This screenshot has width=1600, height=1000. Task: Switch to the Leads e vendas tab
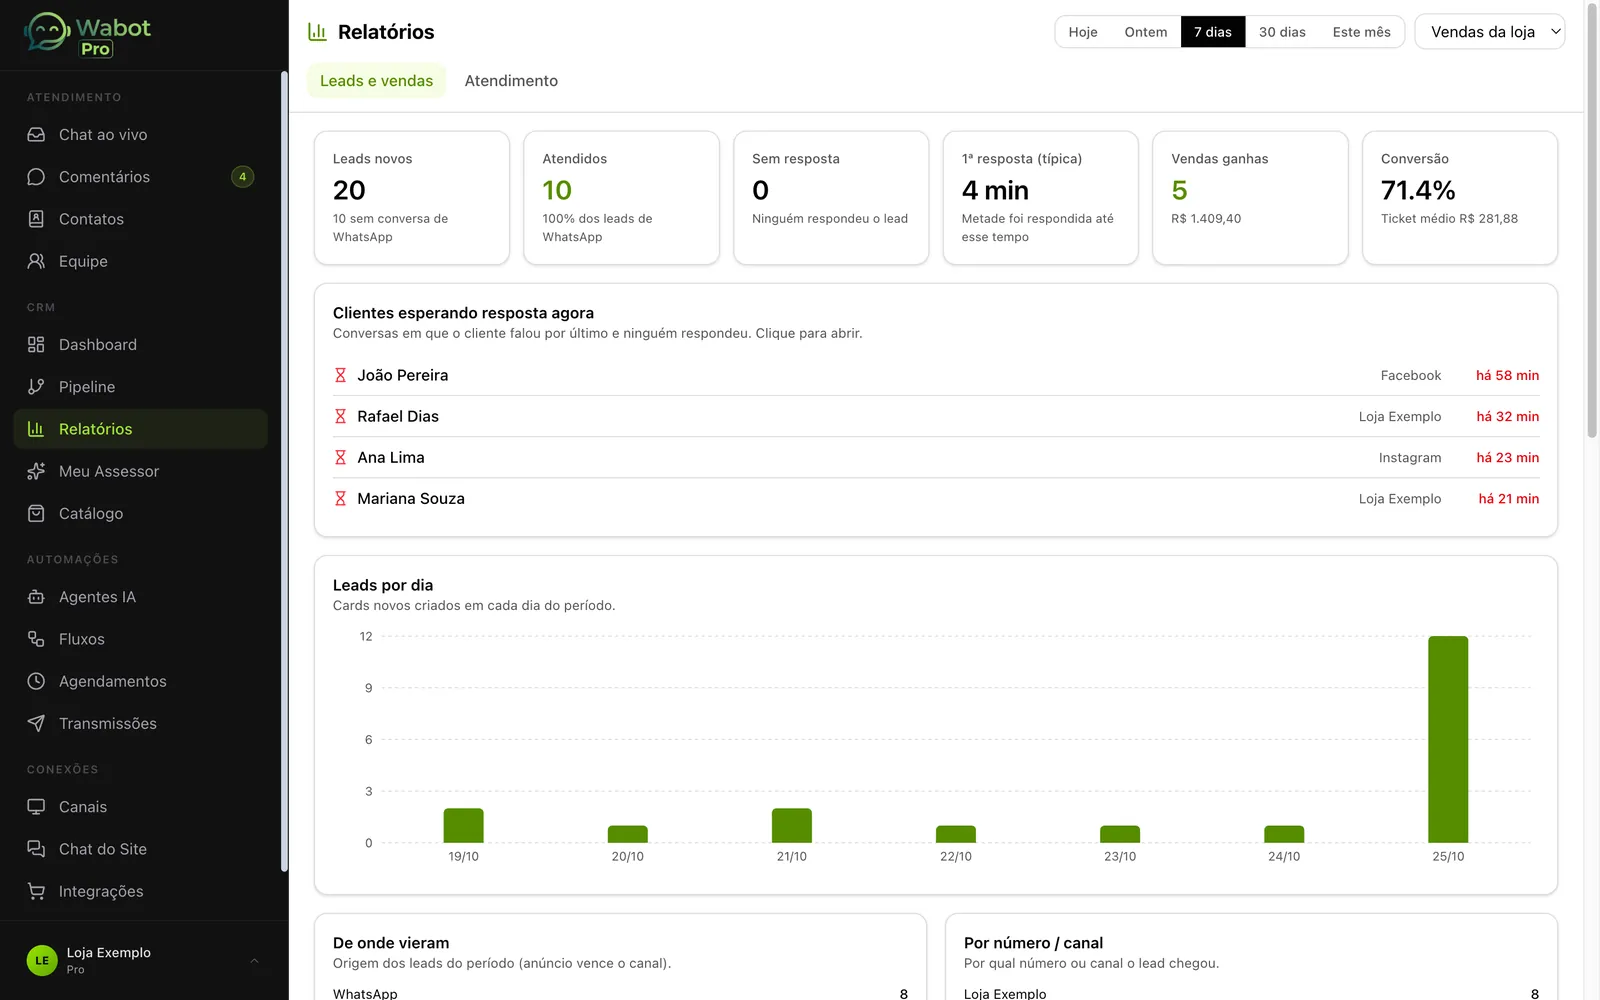tap(376, 81)
